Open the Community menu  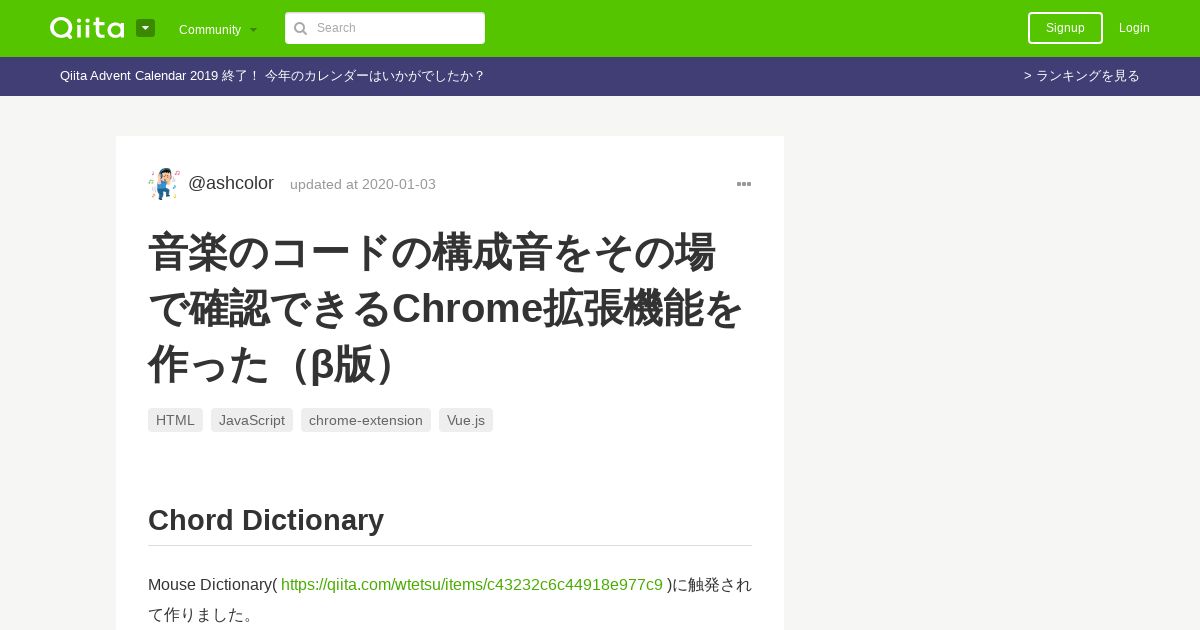(218, 29)
